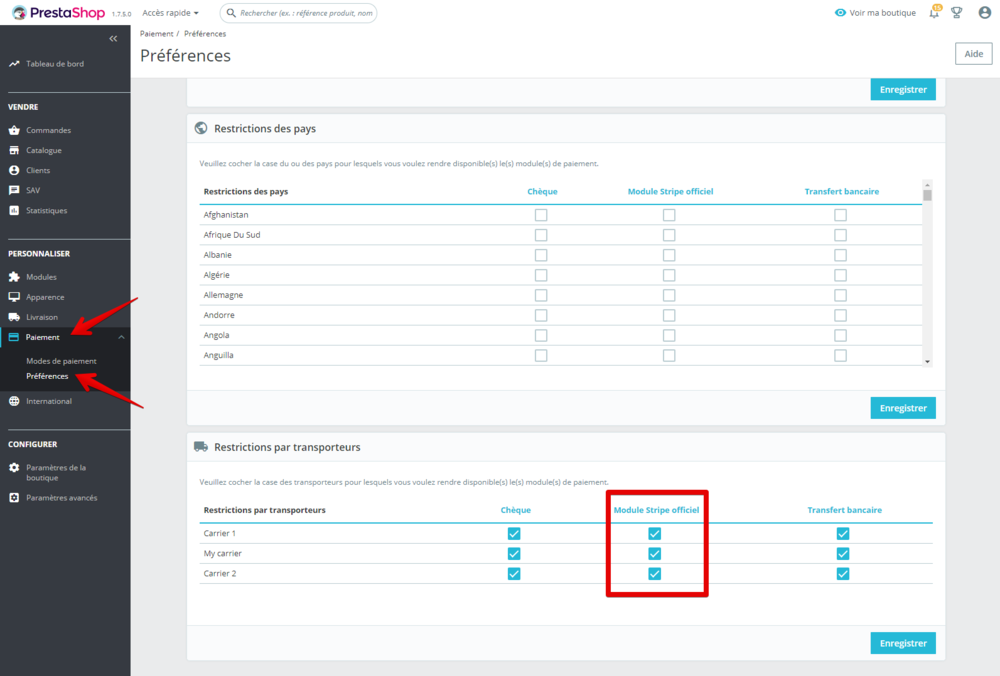Viewport: 1000px width, 676px height.
Task: Click the countries list scroll-up arrow
Action: [927, 185]
